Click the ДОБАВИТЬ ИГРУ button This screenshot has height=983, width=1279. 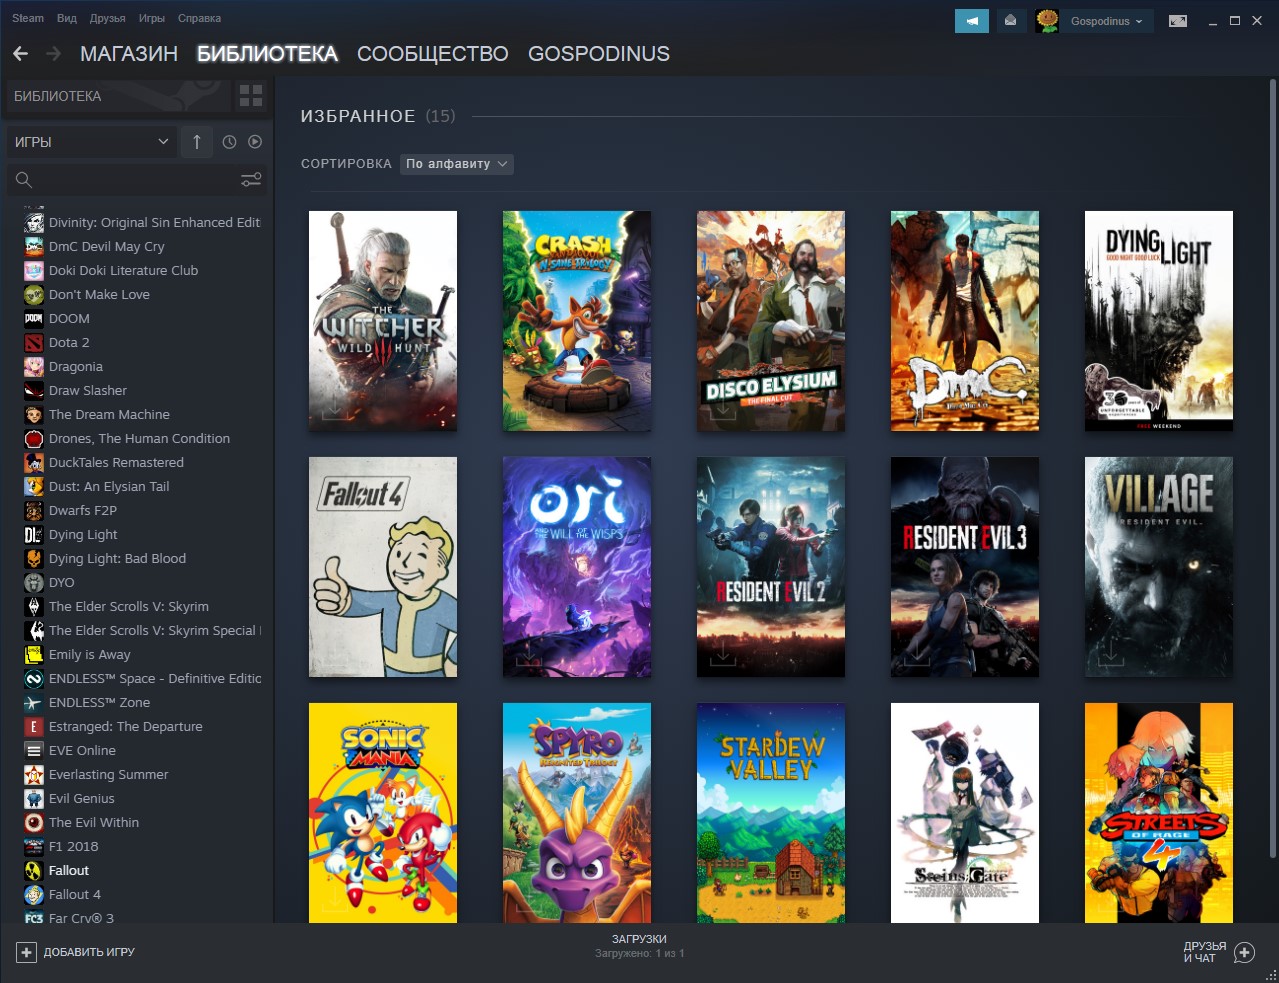(x=76, y=952)
